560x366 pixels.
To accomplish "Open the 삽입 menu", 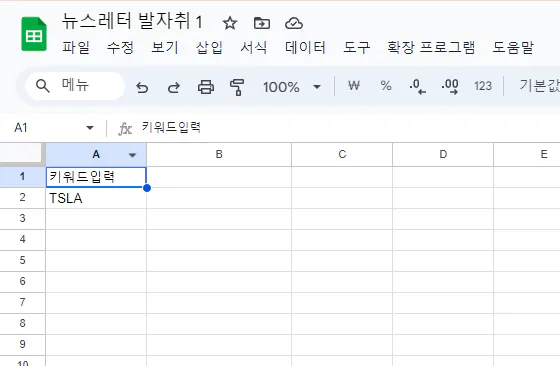I will [x=209, y=47].
